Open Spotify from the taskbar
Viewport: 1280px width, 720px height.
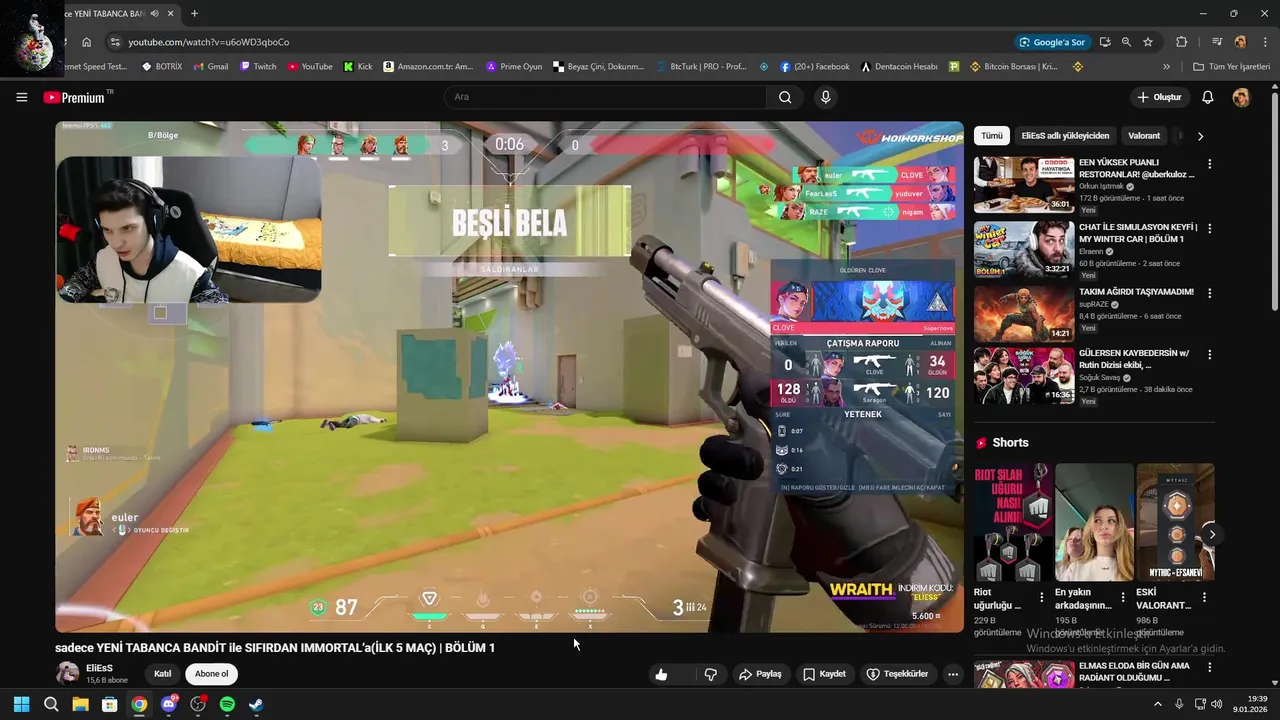tap(227, 704)
